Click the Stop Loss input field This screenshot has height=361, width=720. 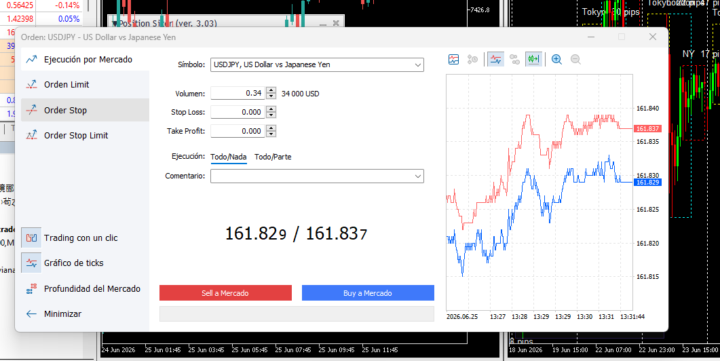(x=237, y=112)
